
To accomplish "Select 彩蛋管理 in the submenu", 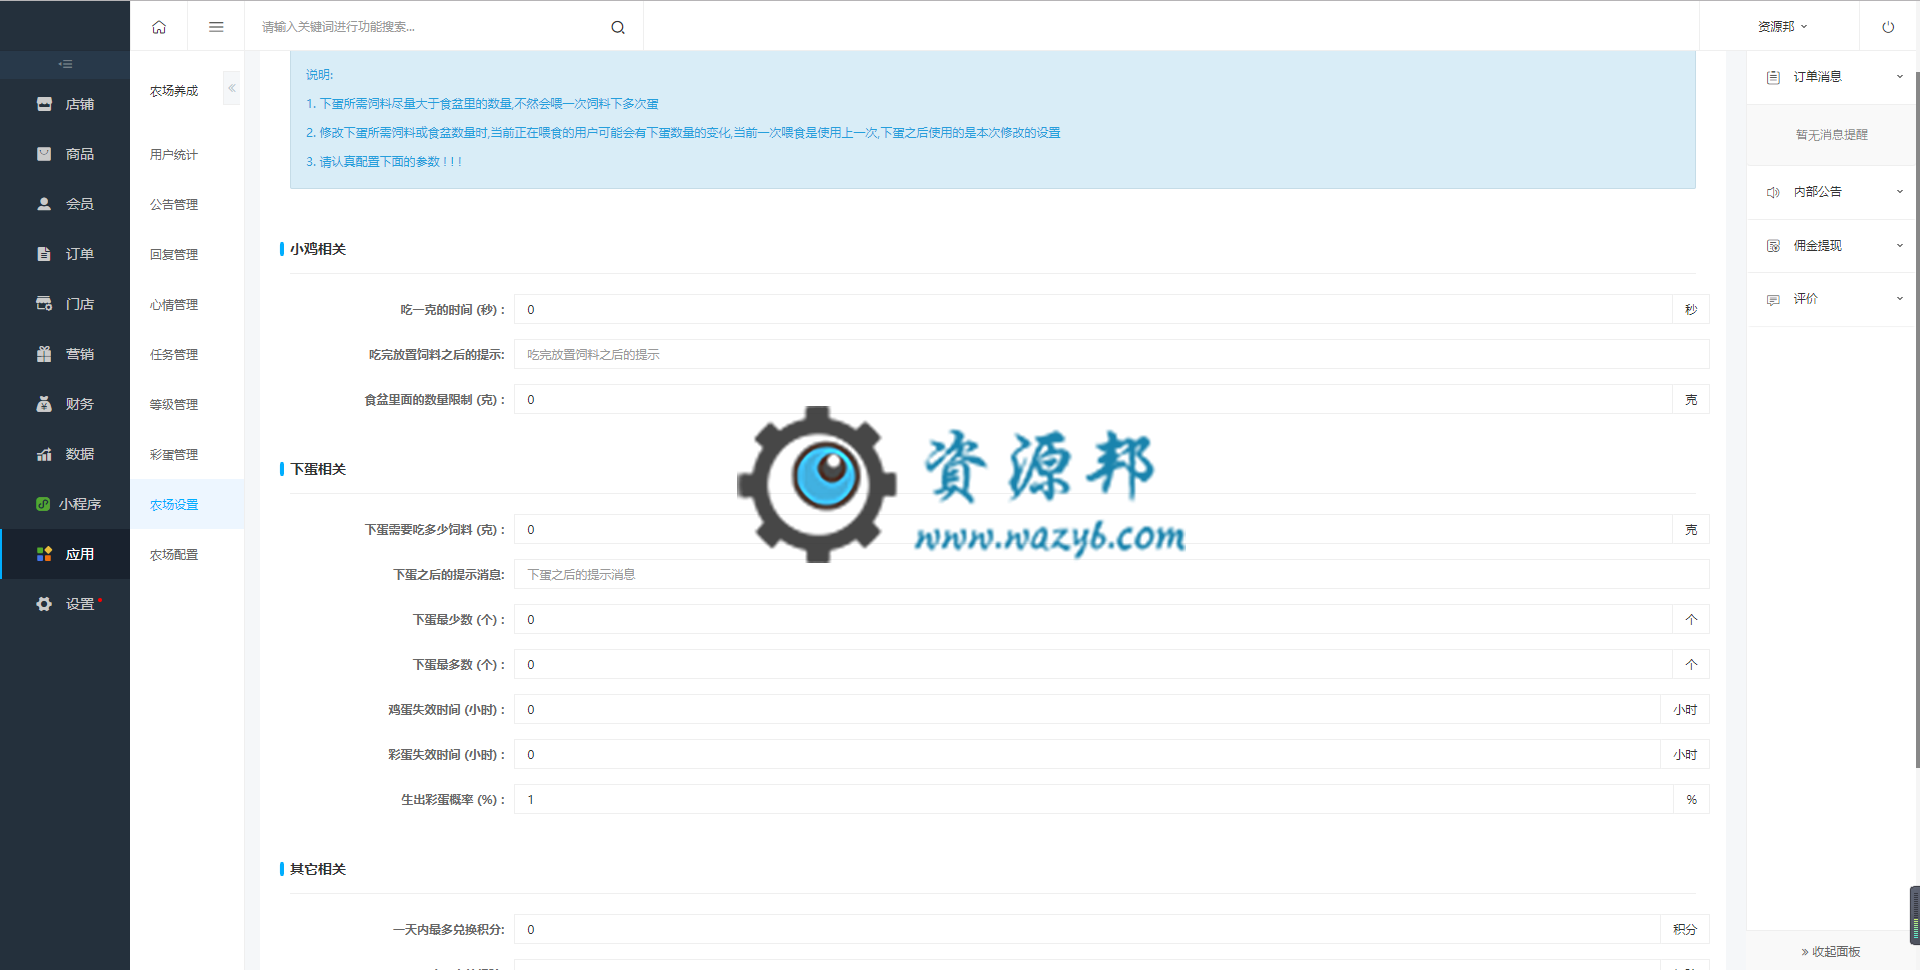I will pyautogui.click(x=174, y=455).
